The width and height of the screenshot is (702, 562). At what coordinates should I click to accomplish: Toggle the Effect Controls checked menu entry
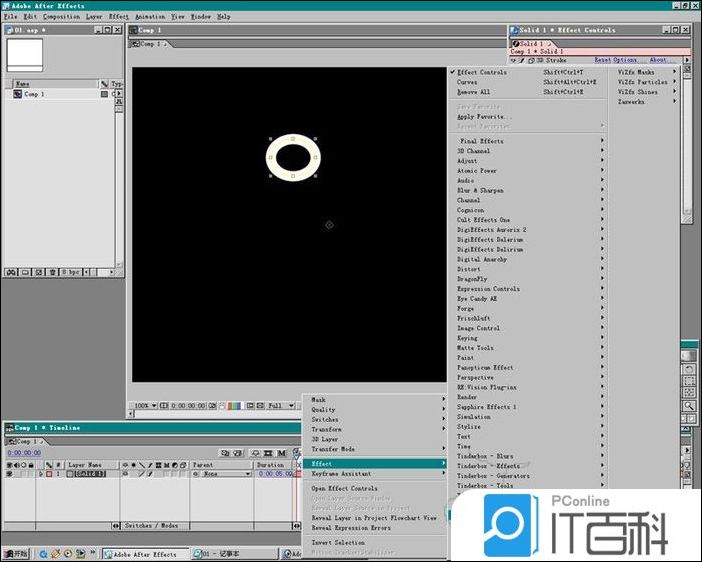(482, 72)
